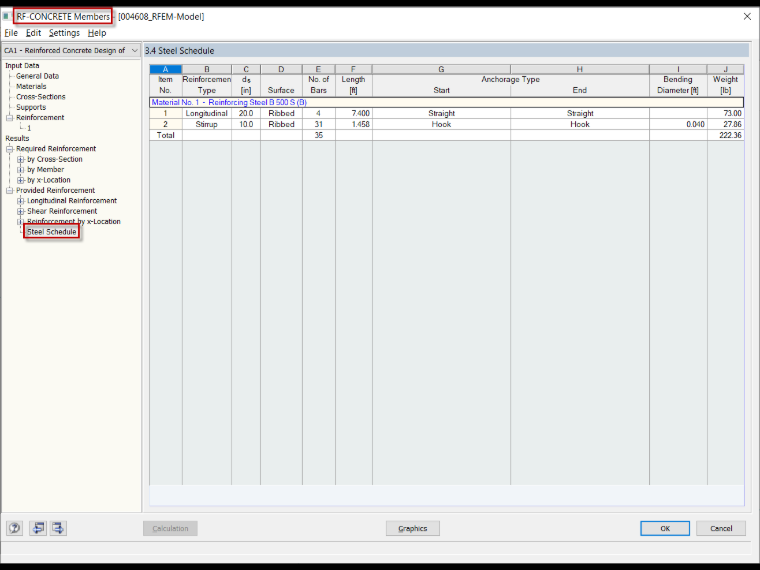
Task: Open the Settings menu
Action: pos(64,33)
